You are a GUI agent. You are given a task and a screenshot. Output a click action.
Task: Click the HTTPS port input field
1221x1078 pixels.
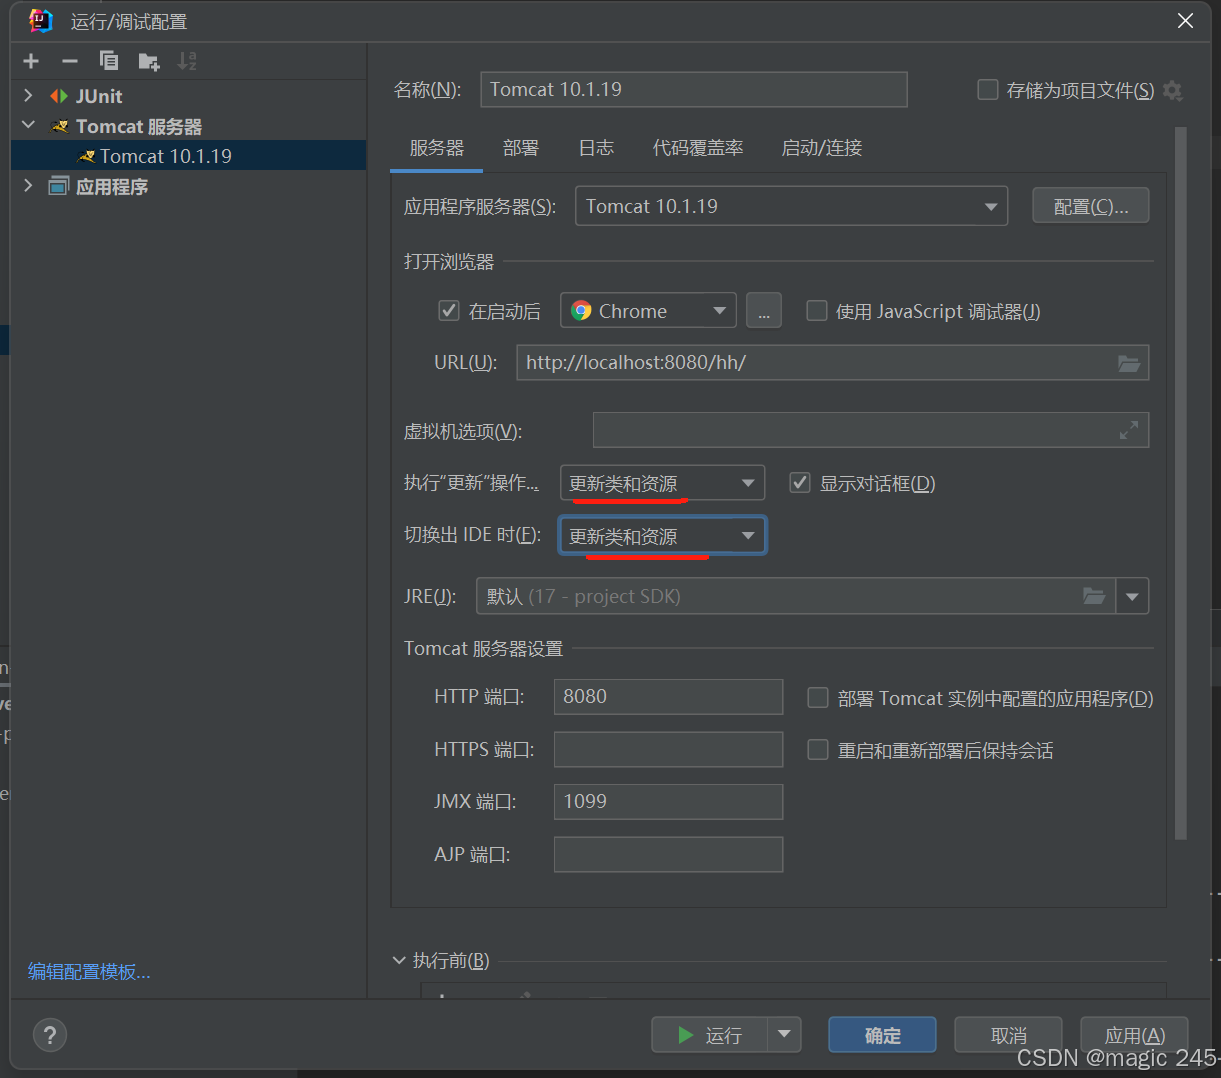click(668, 749)
